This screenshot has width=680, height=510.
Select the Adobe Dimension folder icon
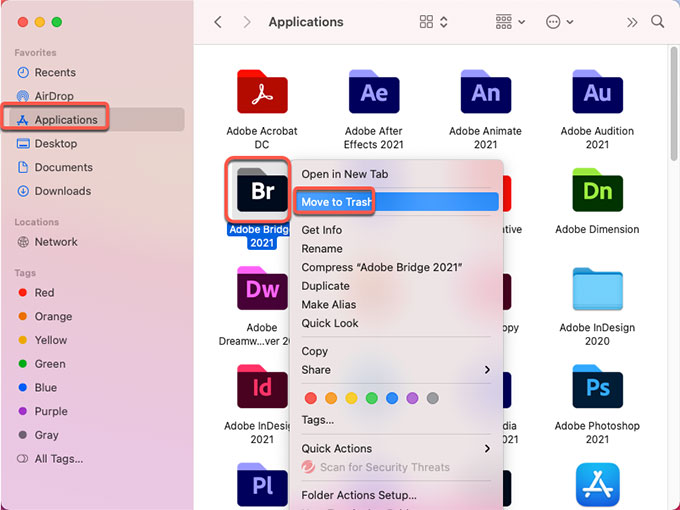coord(597,190)
